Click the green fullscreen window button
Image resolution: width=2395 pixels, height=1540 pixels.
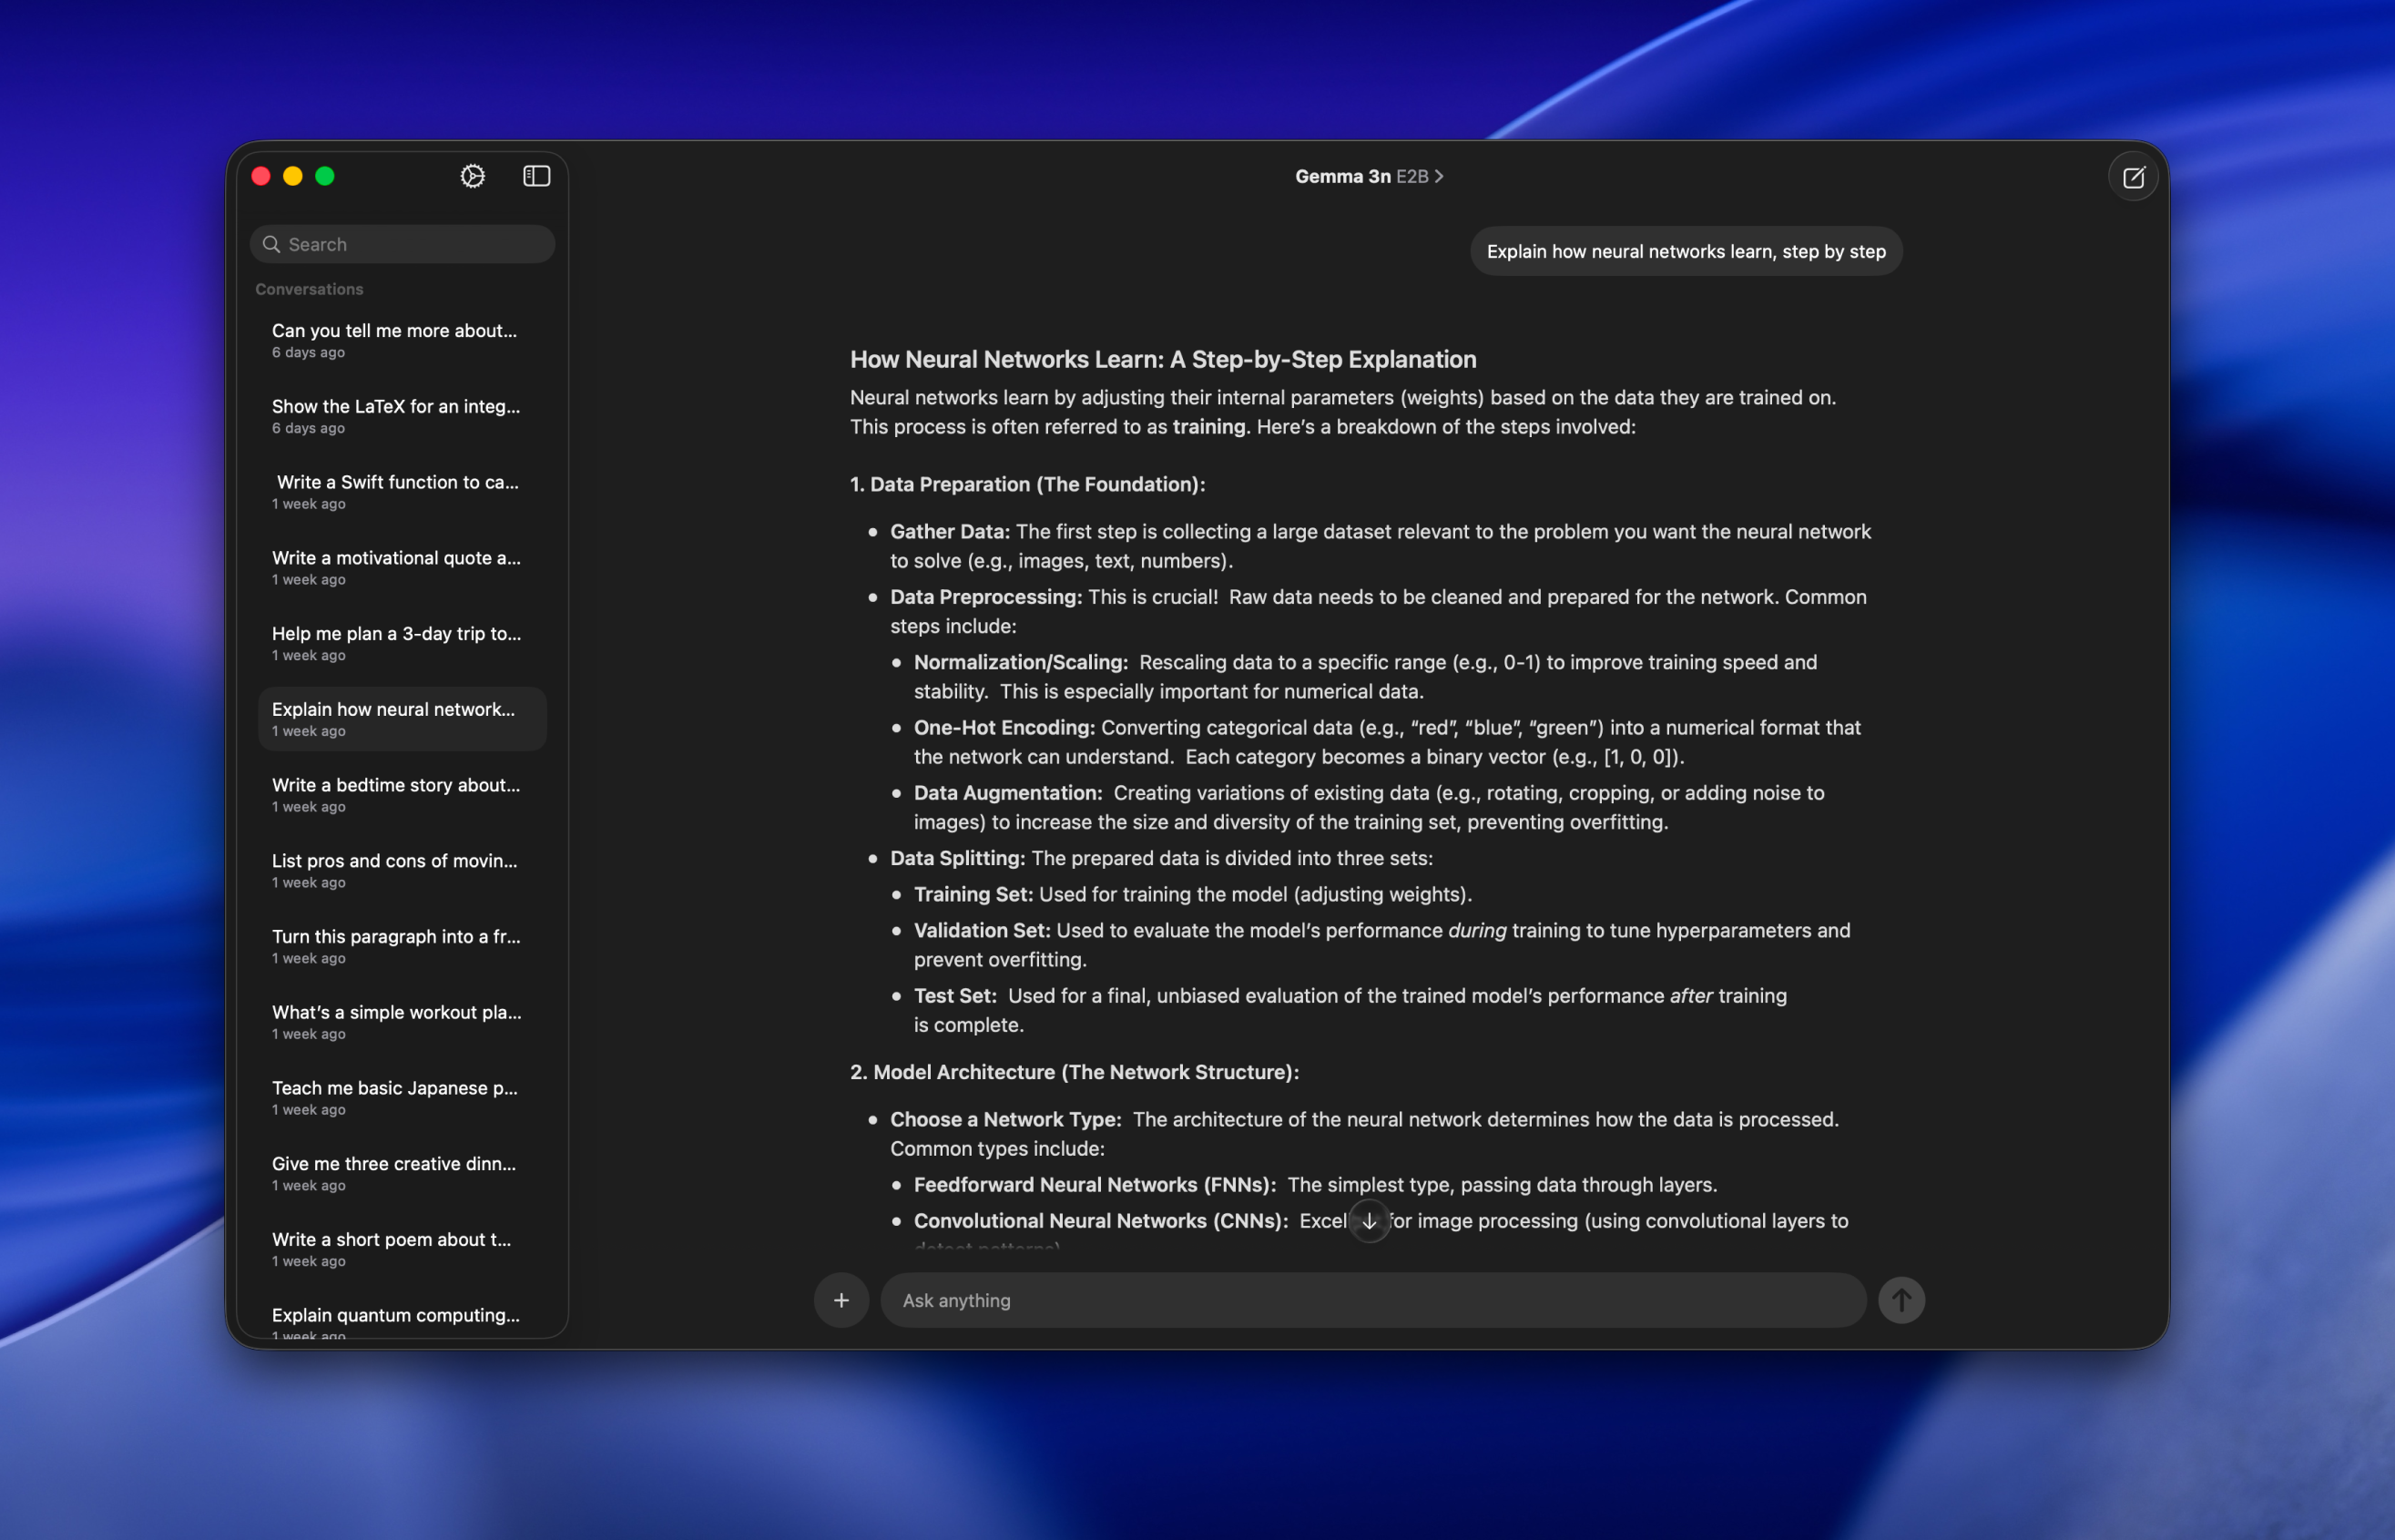click(x=325, y=176)
